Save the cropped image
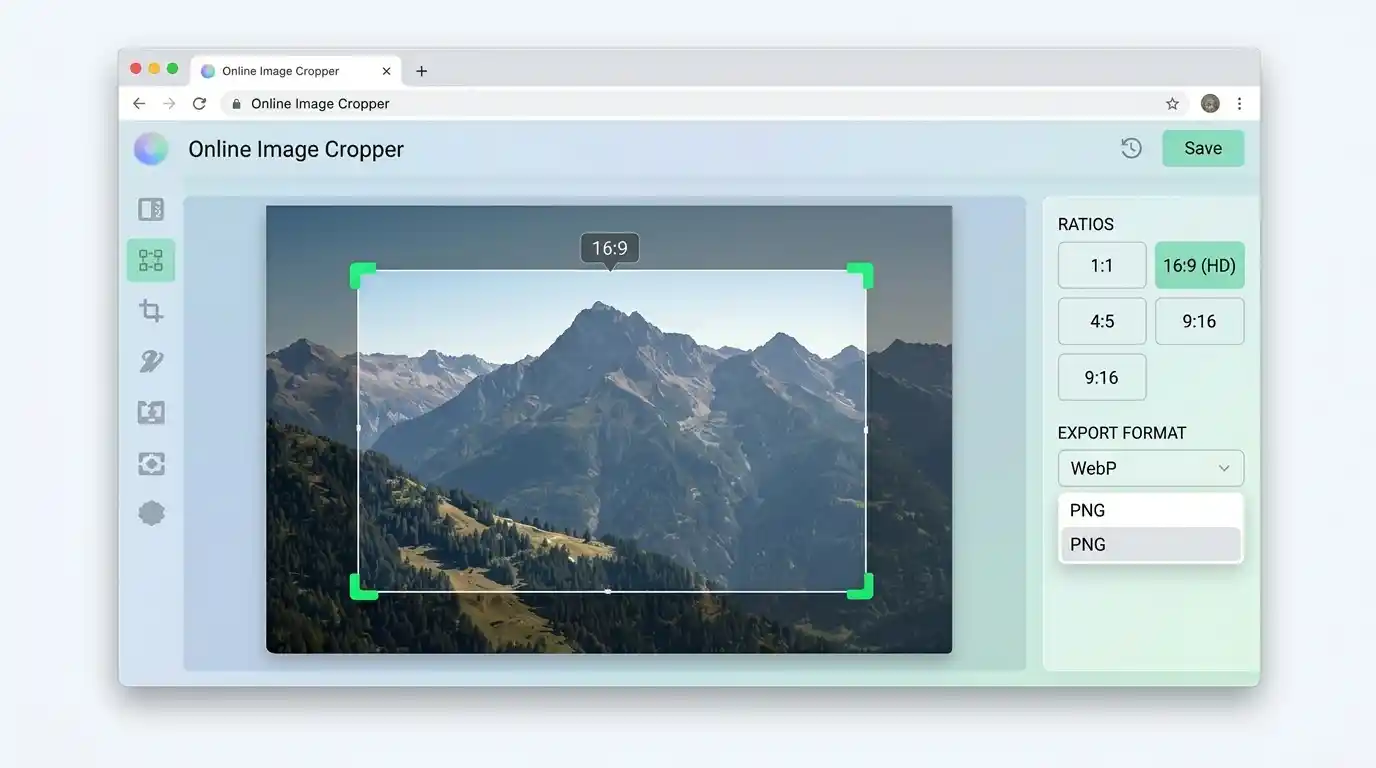 (1203, 148)
